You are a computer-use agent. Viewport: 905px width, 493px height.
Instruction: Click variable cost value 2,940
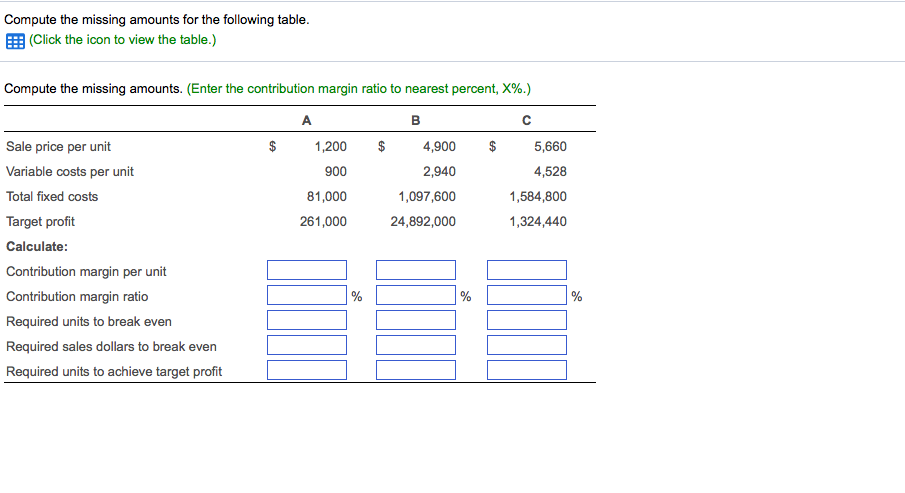(x=439, y=171)
